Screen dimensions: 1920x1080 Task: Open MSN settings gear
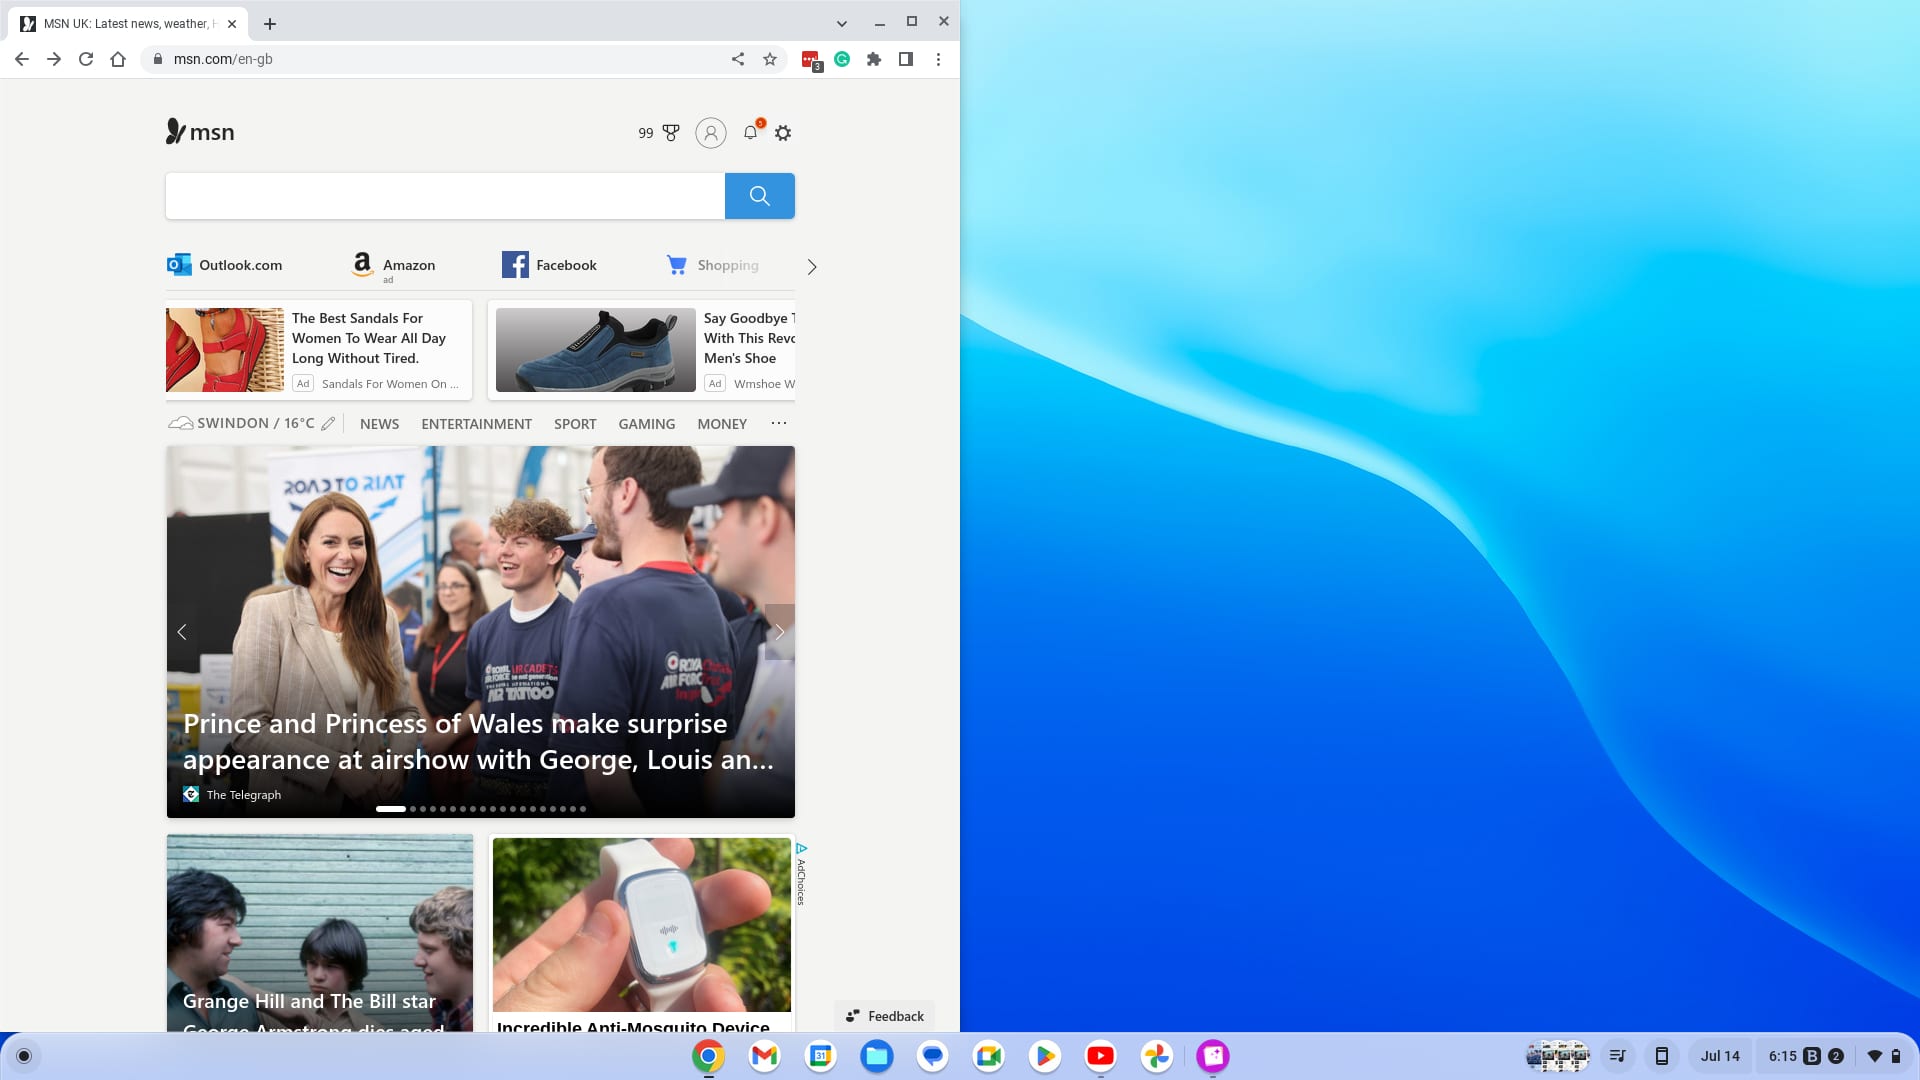point(783,132)
